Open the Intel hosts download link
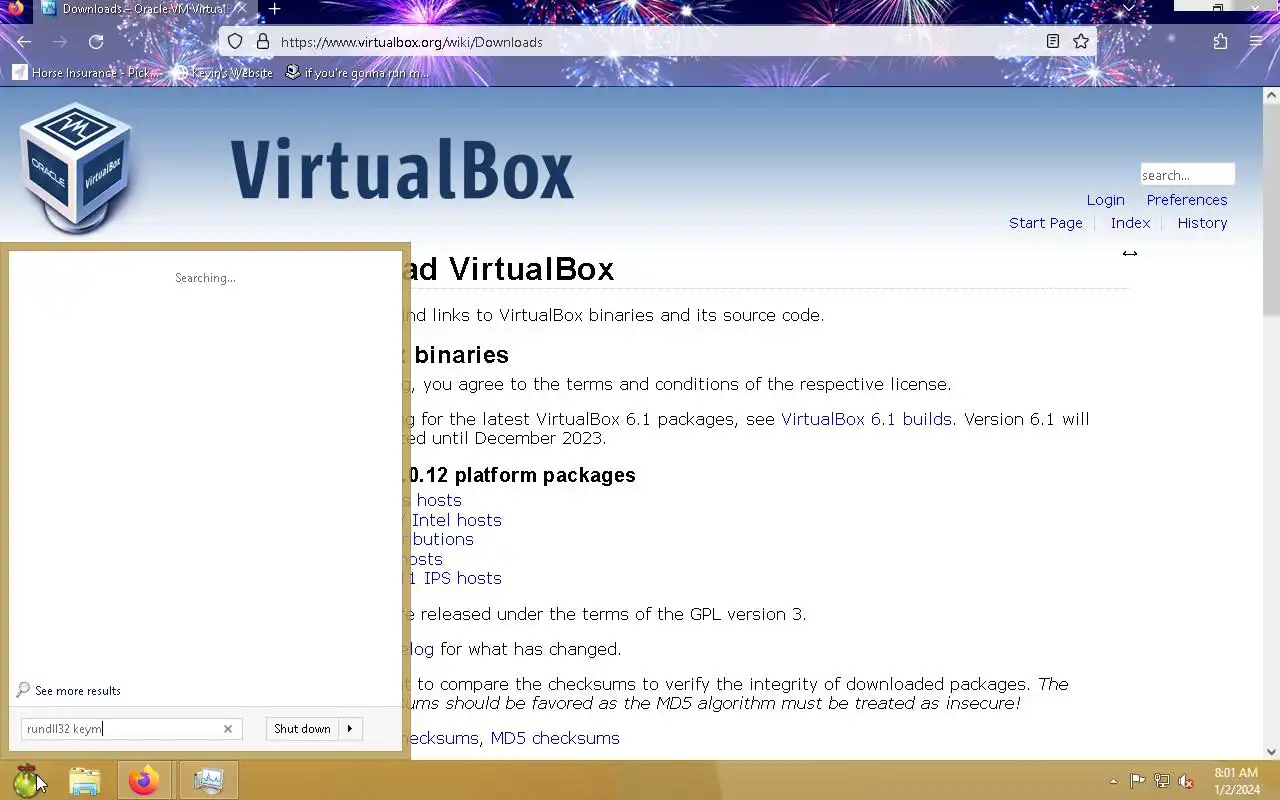This screenshot has height=800, width=1280. point(457,520)
